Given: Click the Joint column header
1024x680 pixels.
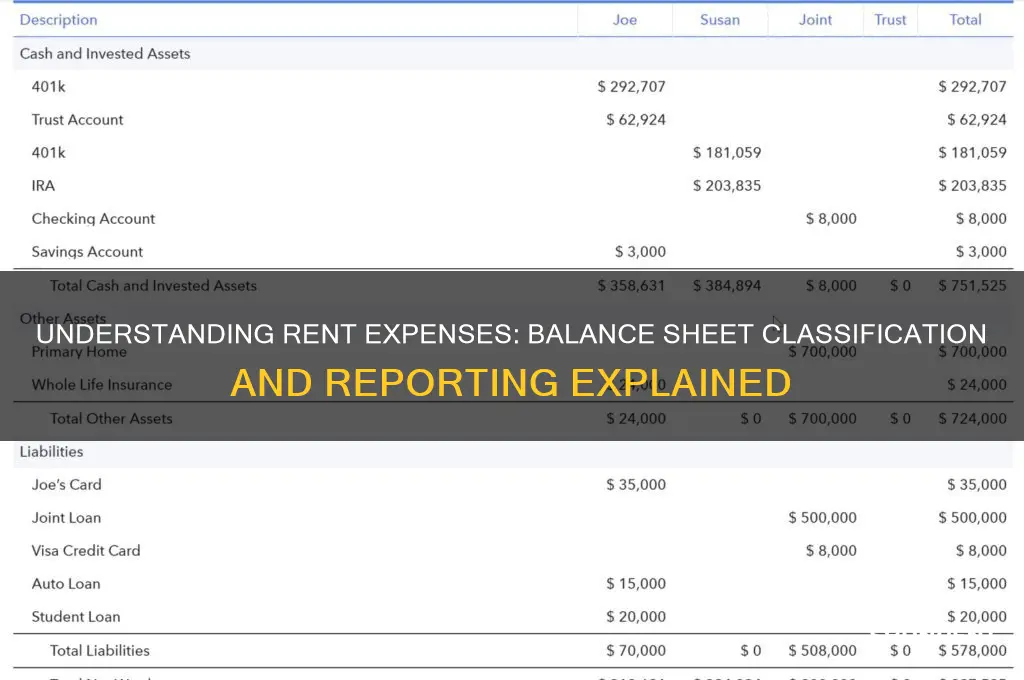Looking at the screenshot, I should coord(815,20).
